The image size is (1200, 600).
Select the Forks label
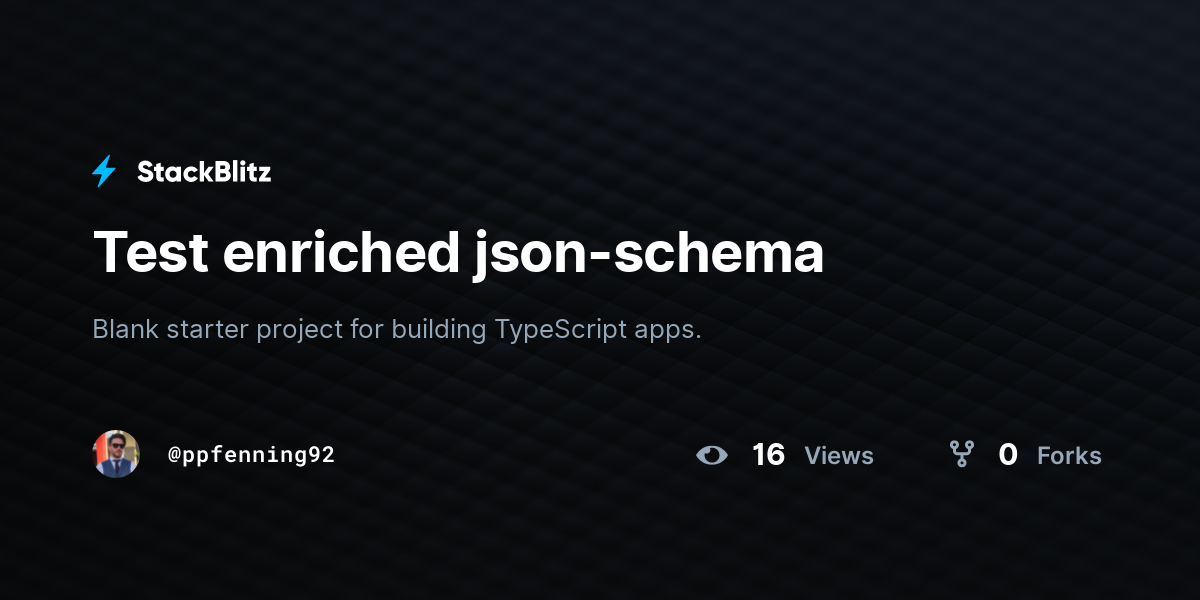click(x=1069, y=456)
